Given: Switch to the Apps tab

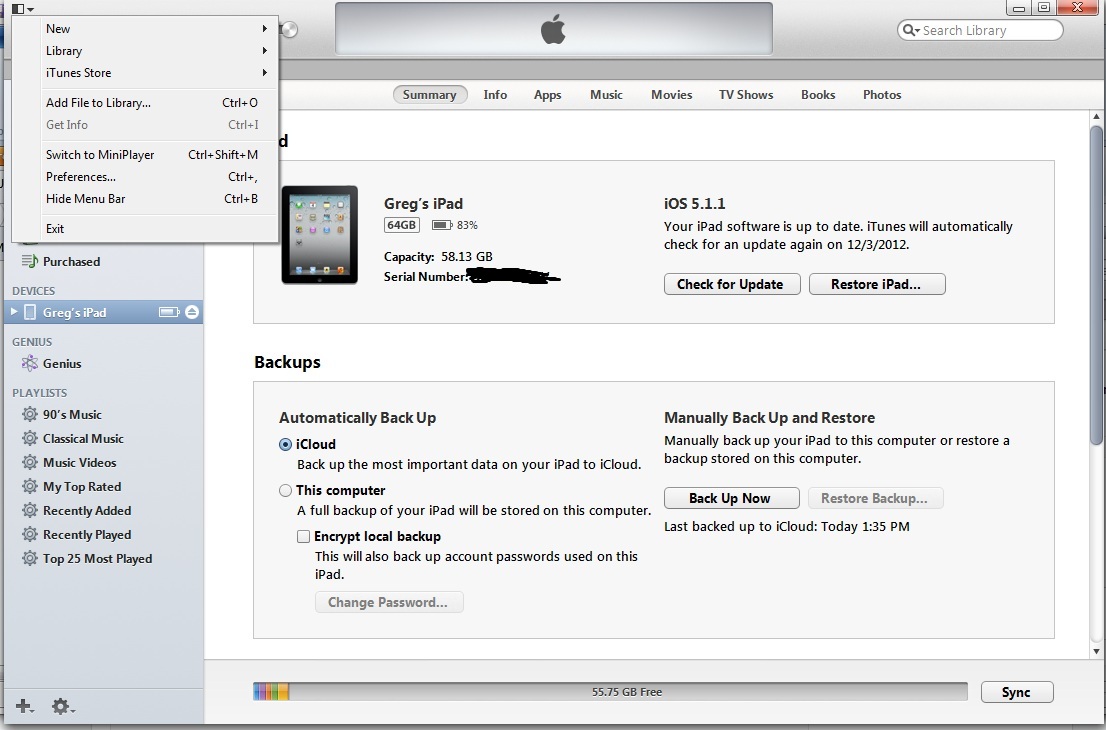Looking at the screenshot, I should [x=547, y=95].
